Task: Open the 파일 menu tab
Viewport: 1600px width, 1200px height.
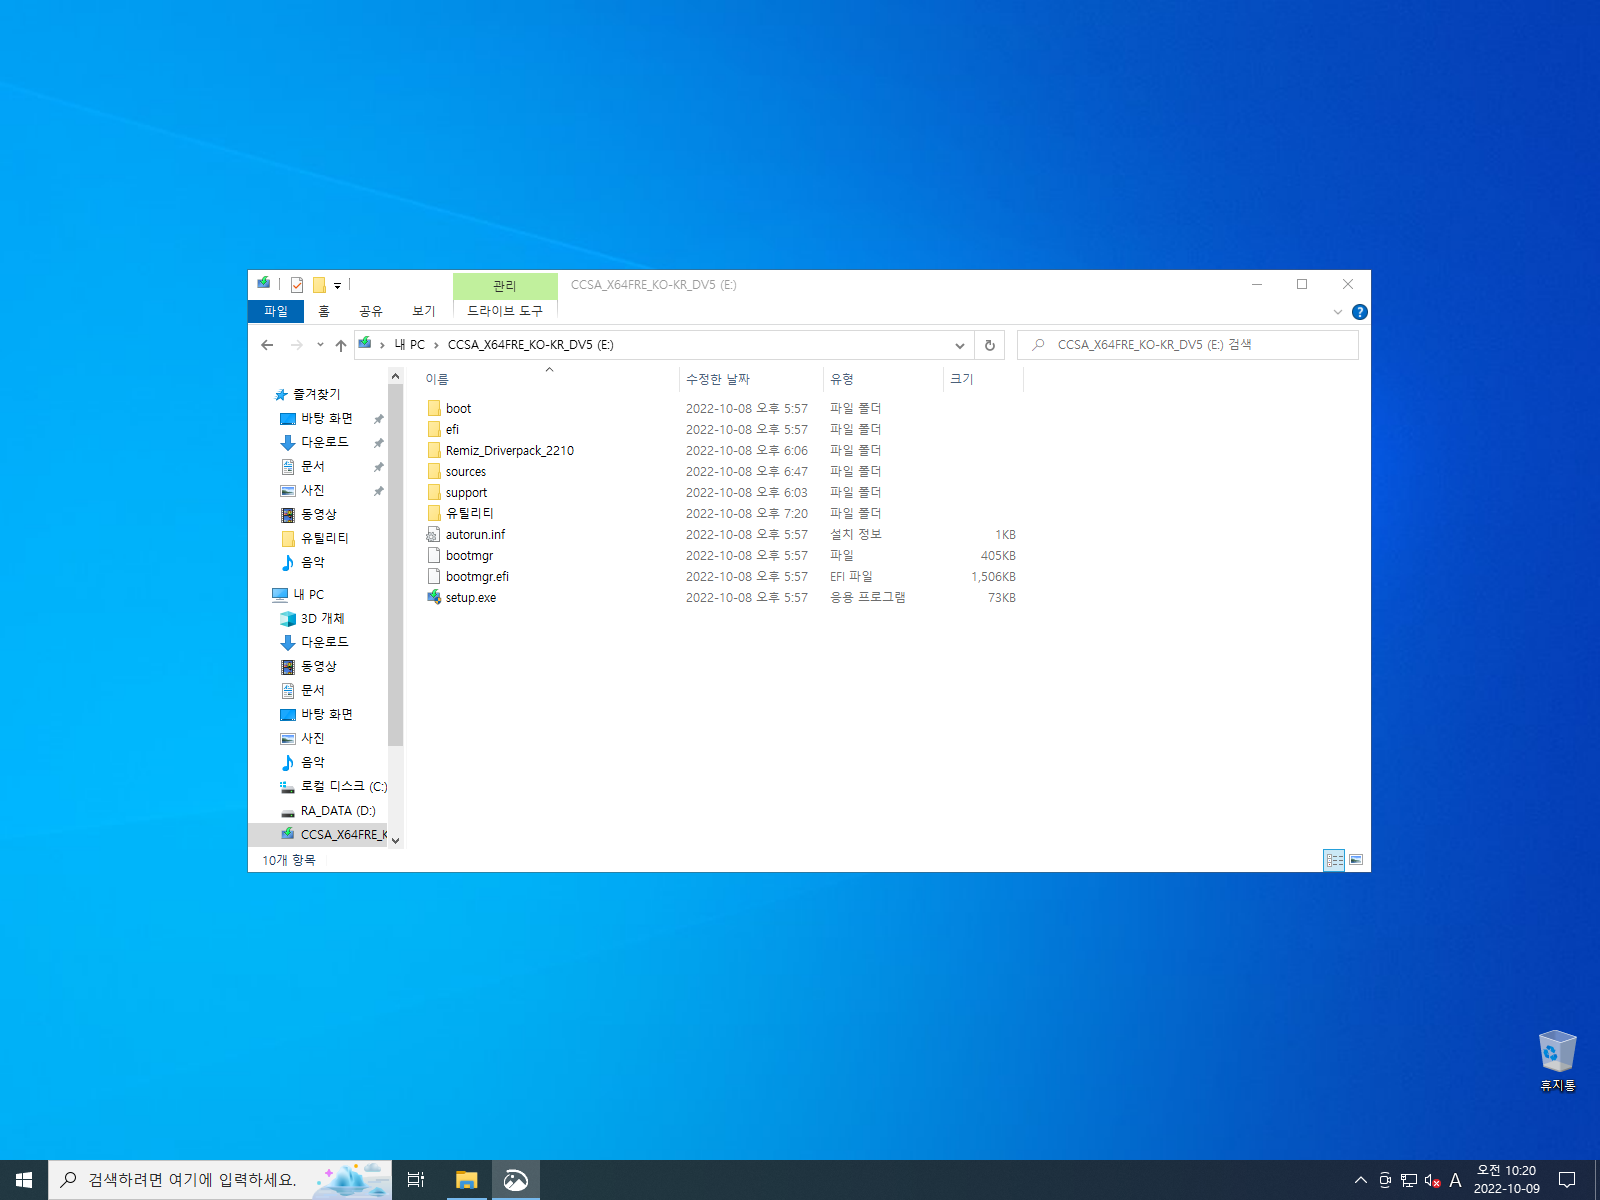Action: [276, 312]
